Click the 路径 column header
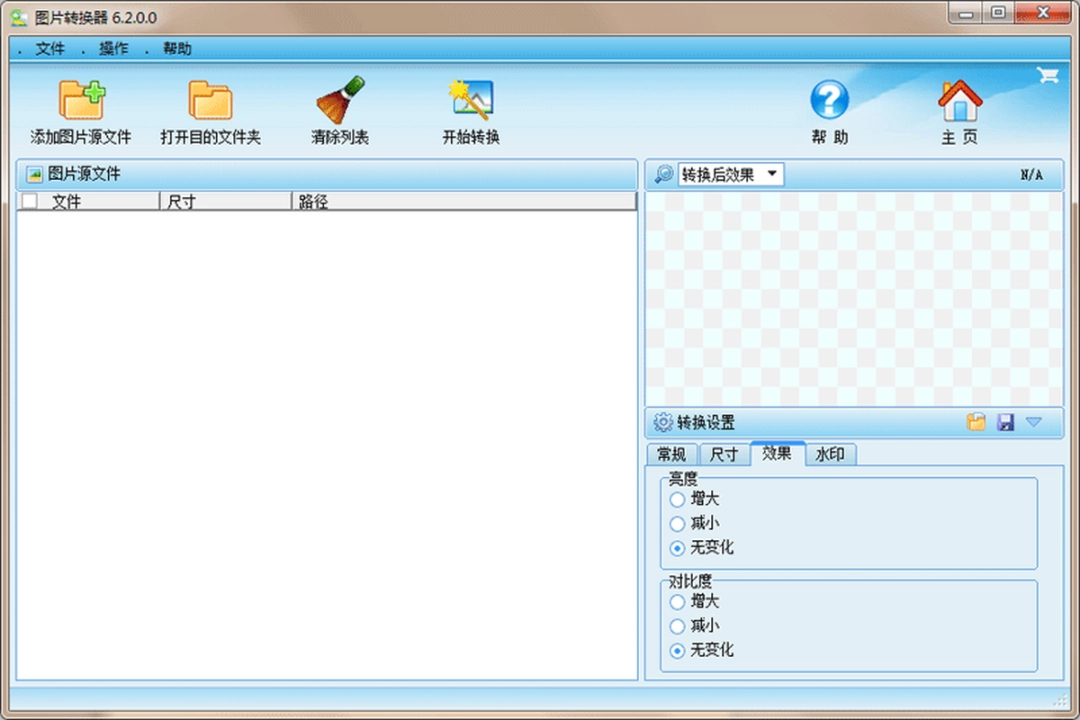1080x720 pixels. [313, 200]
